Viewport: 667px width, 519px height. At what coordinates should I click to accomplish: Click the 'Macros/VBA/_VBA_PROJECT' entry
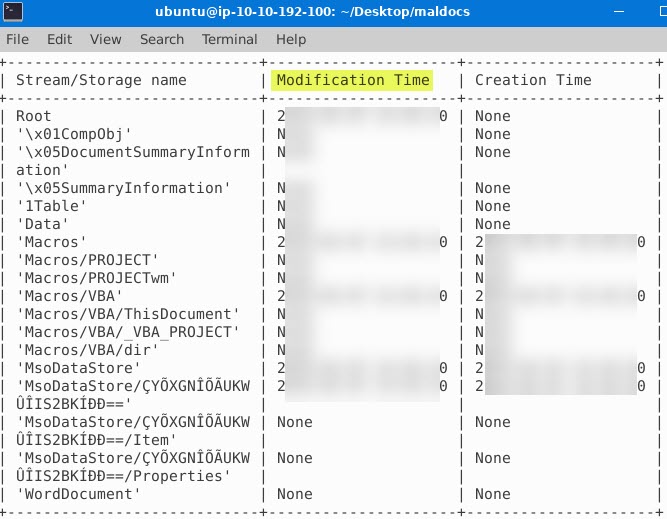(128, 332)
